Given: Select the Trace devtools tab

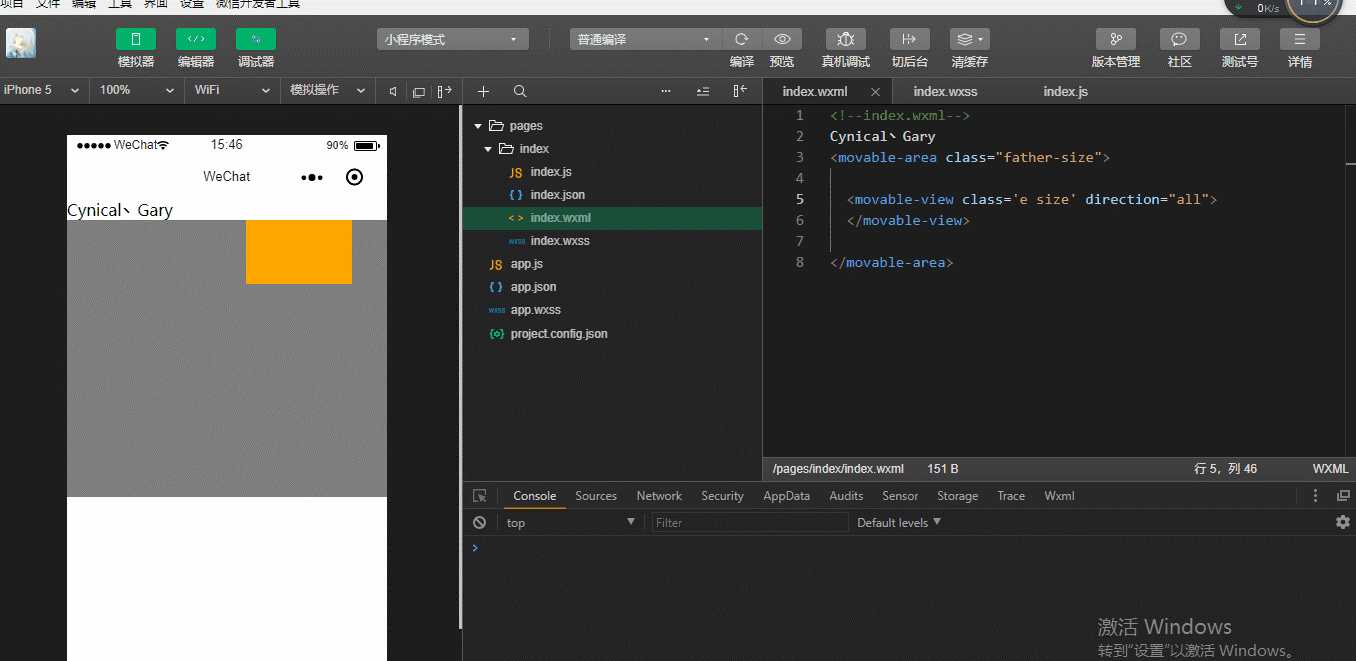Looking at the screenshot, I should (1011, 496).
